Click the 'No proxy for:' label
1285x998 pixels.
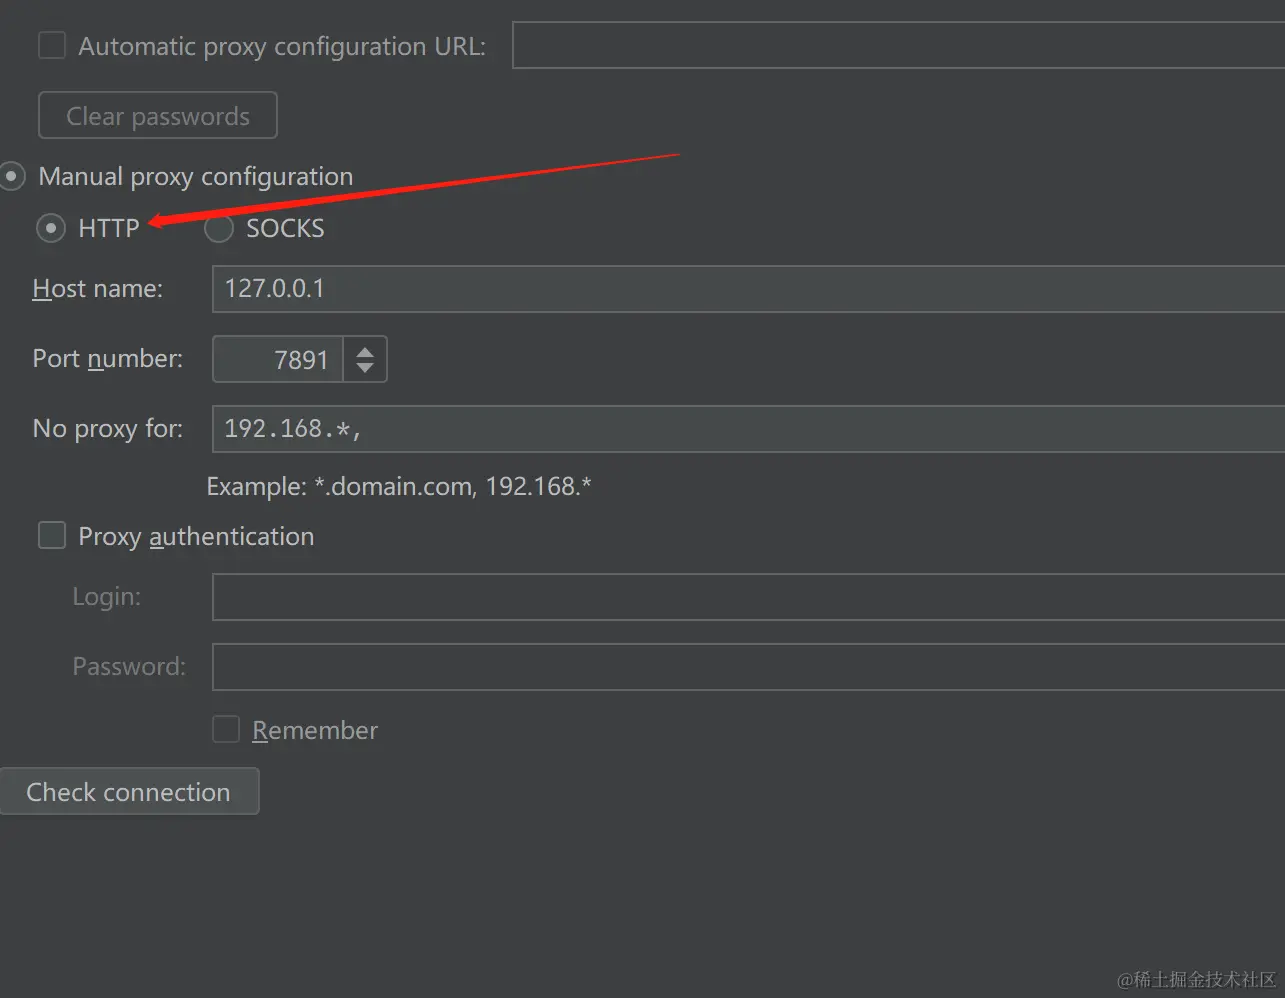108,429
